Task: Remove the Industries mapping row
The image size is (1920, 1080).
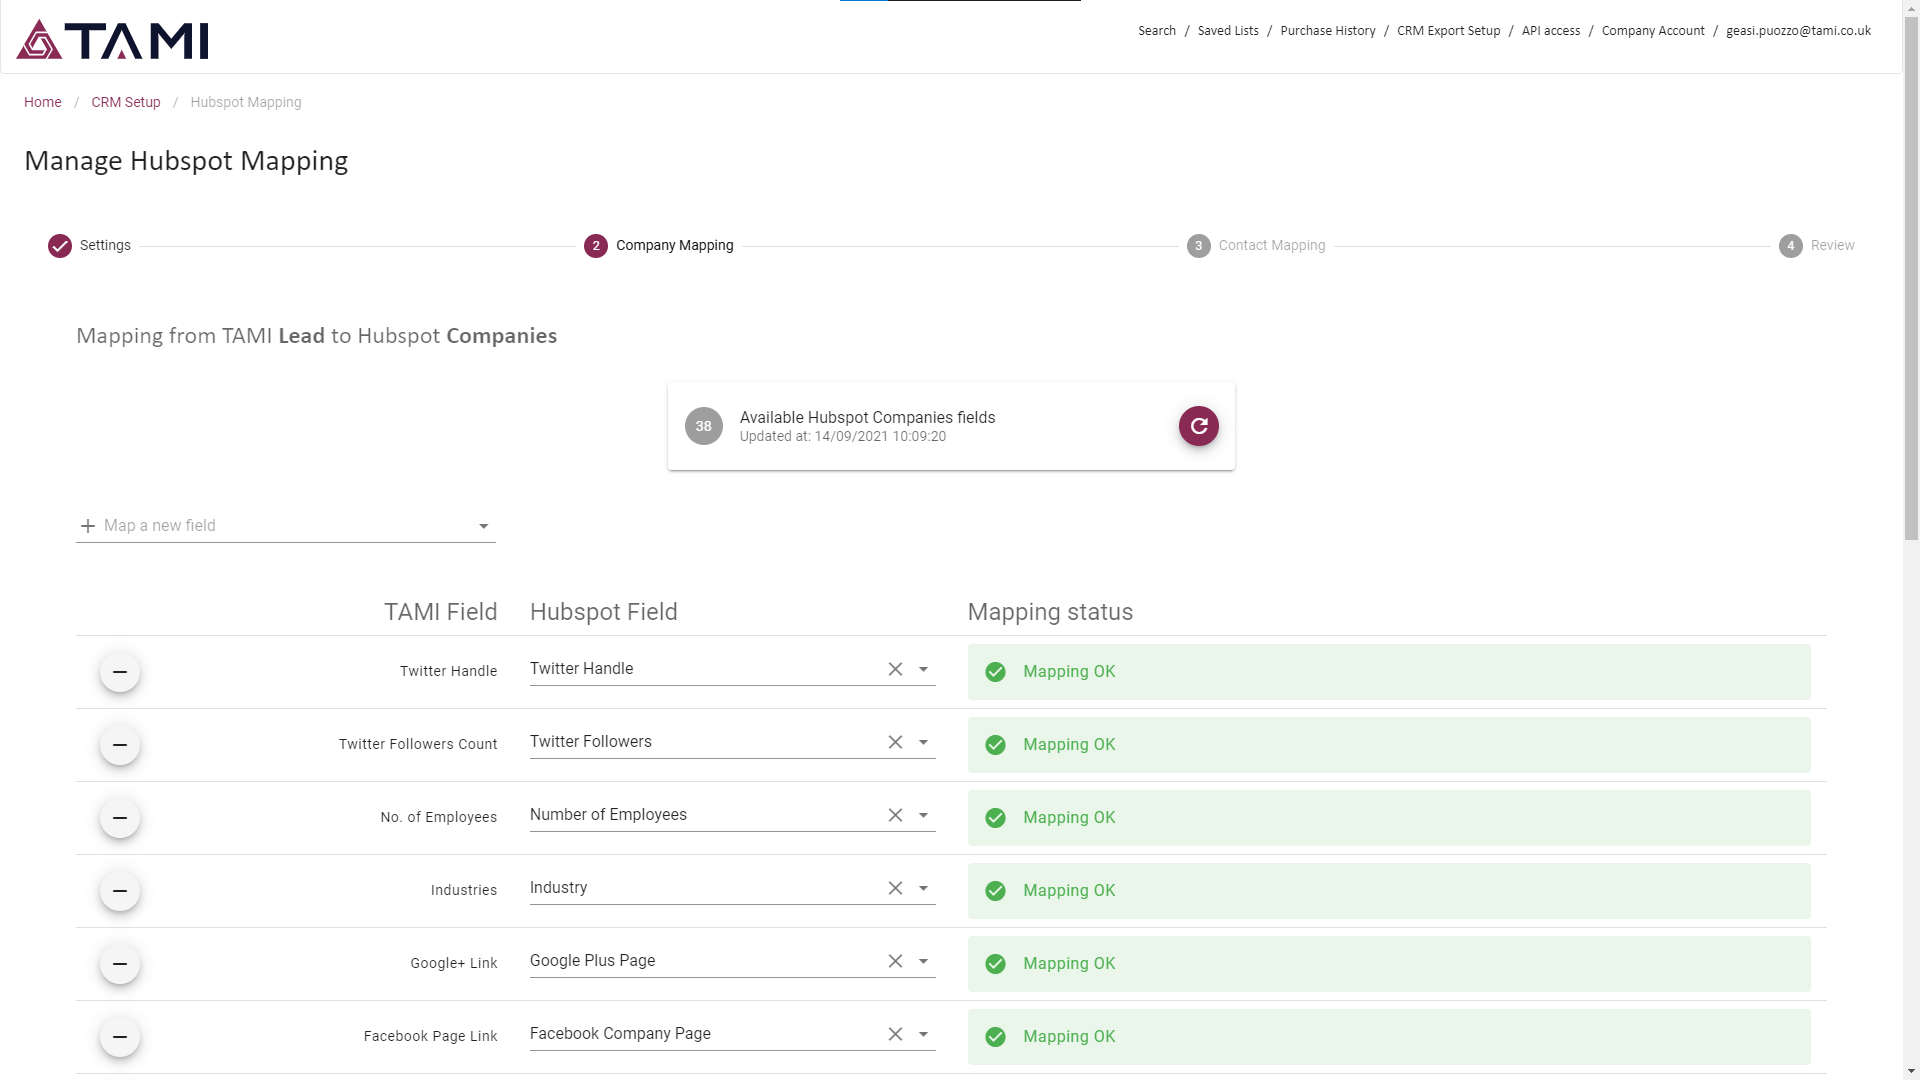Action: coord(120,891)
